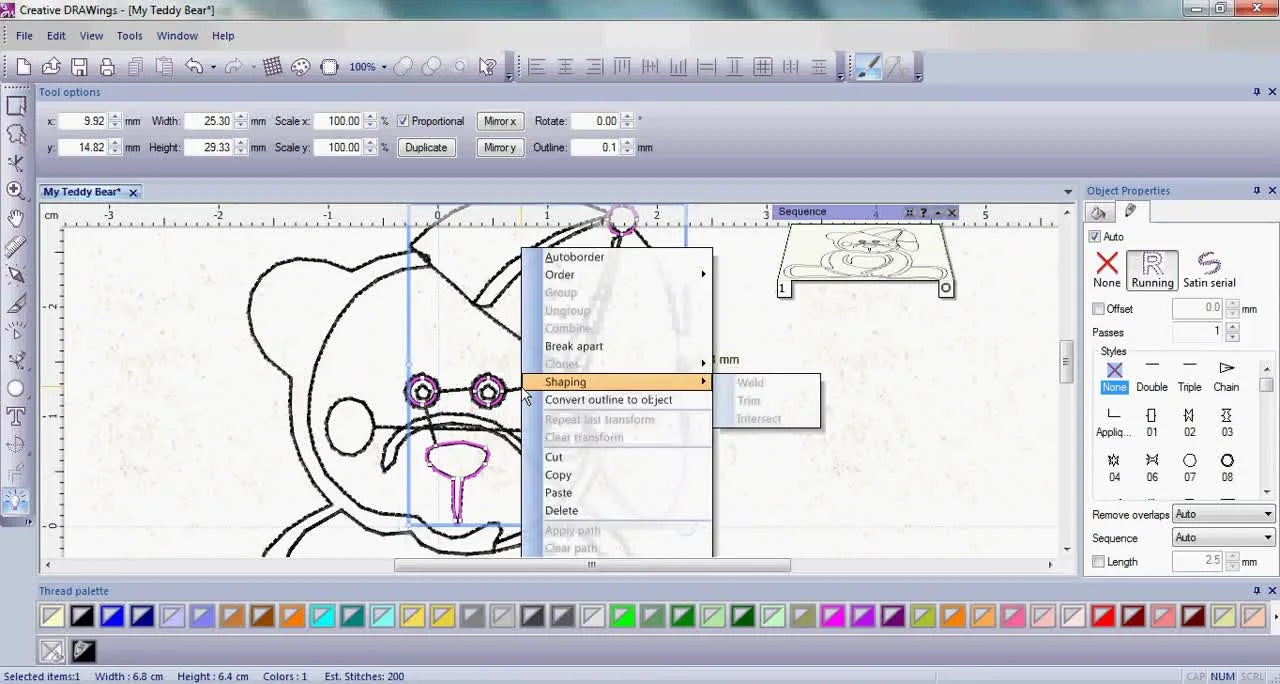
Task: Select the Text tool
Action: coord(16,417)
